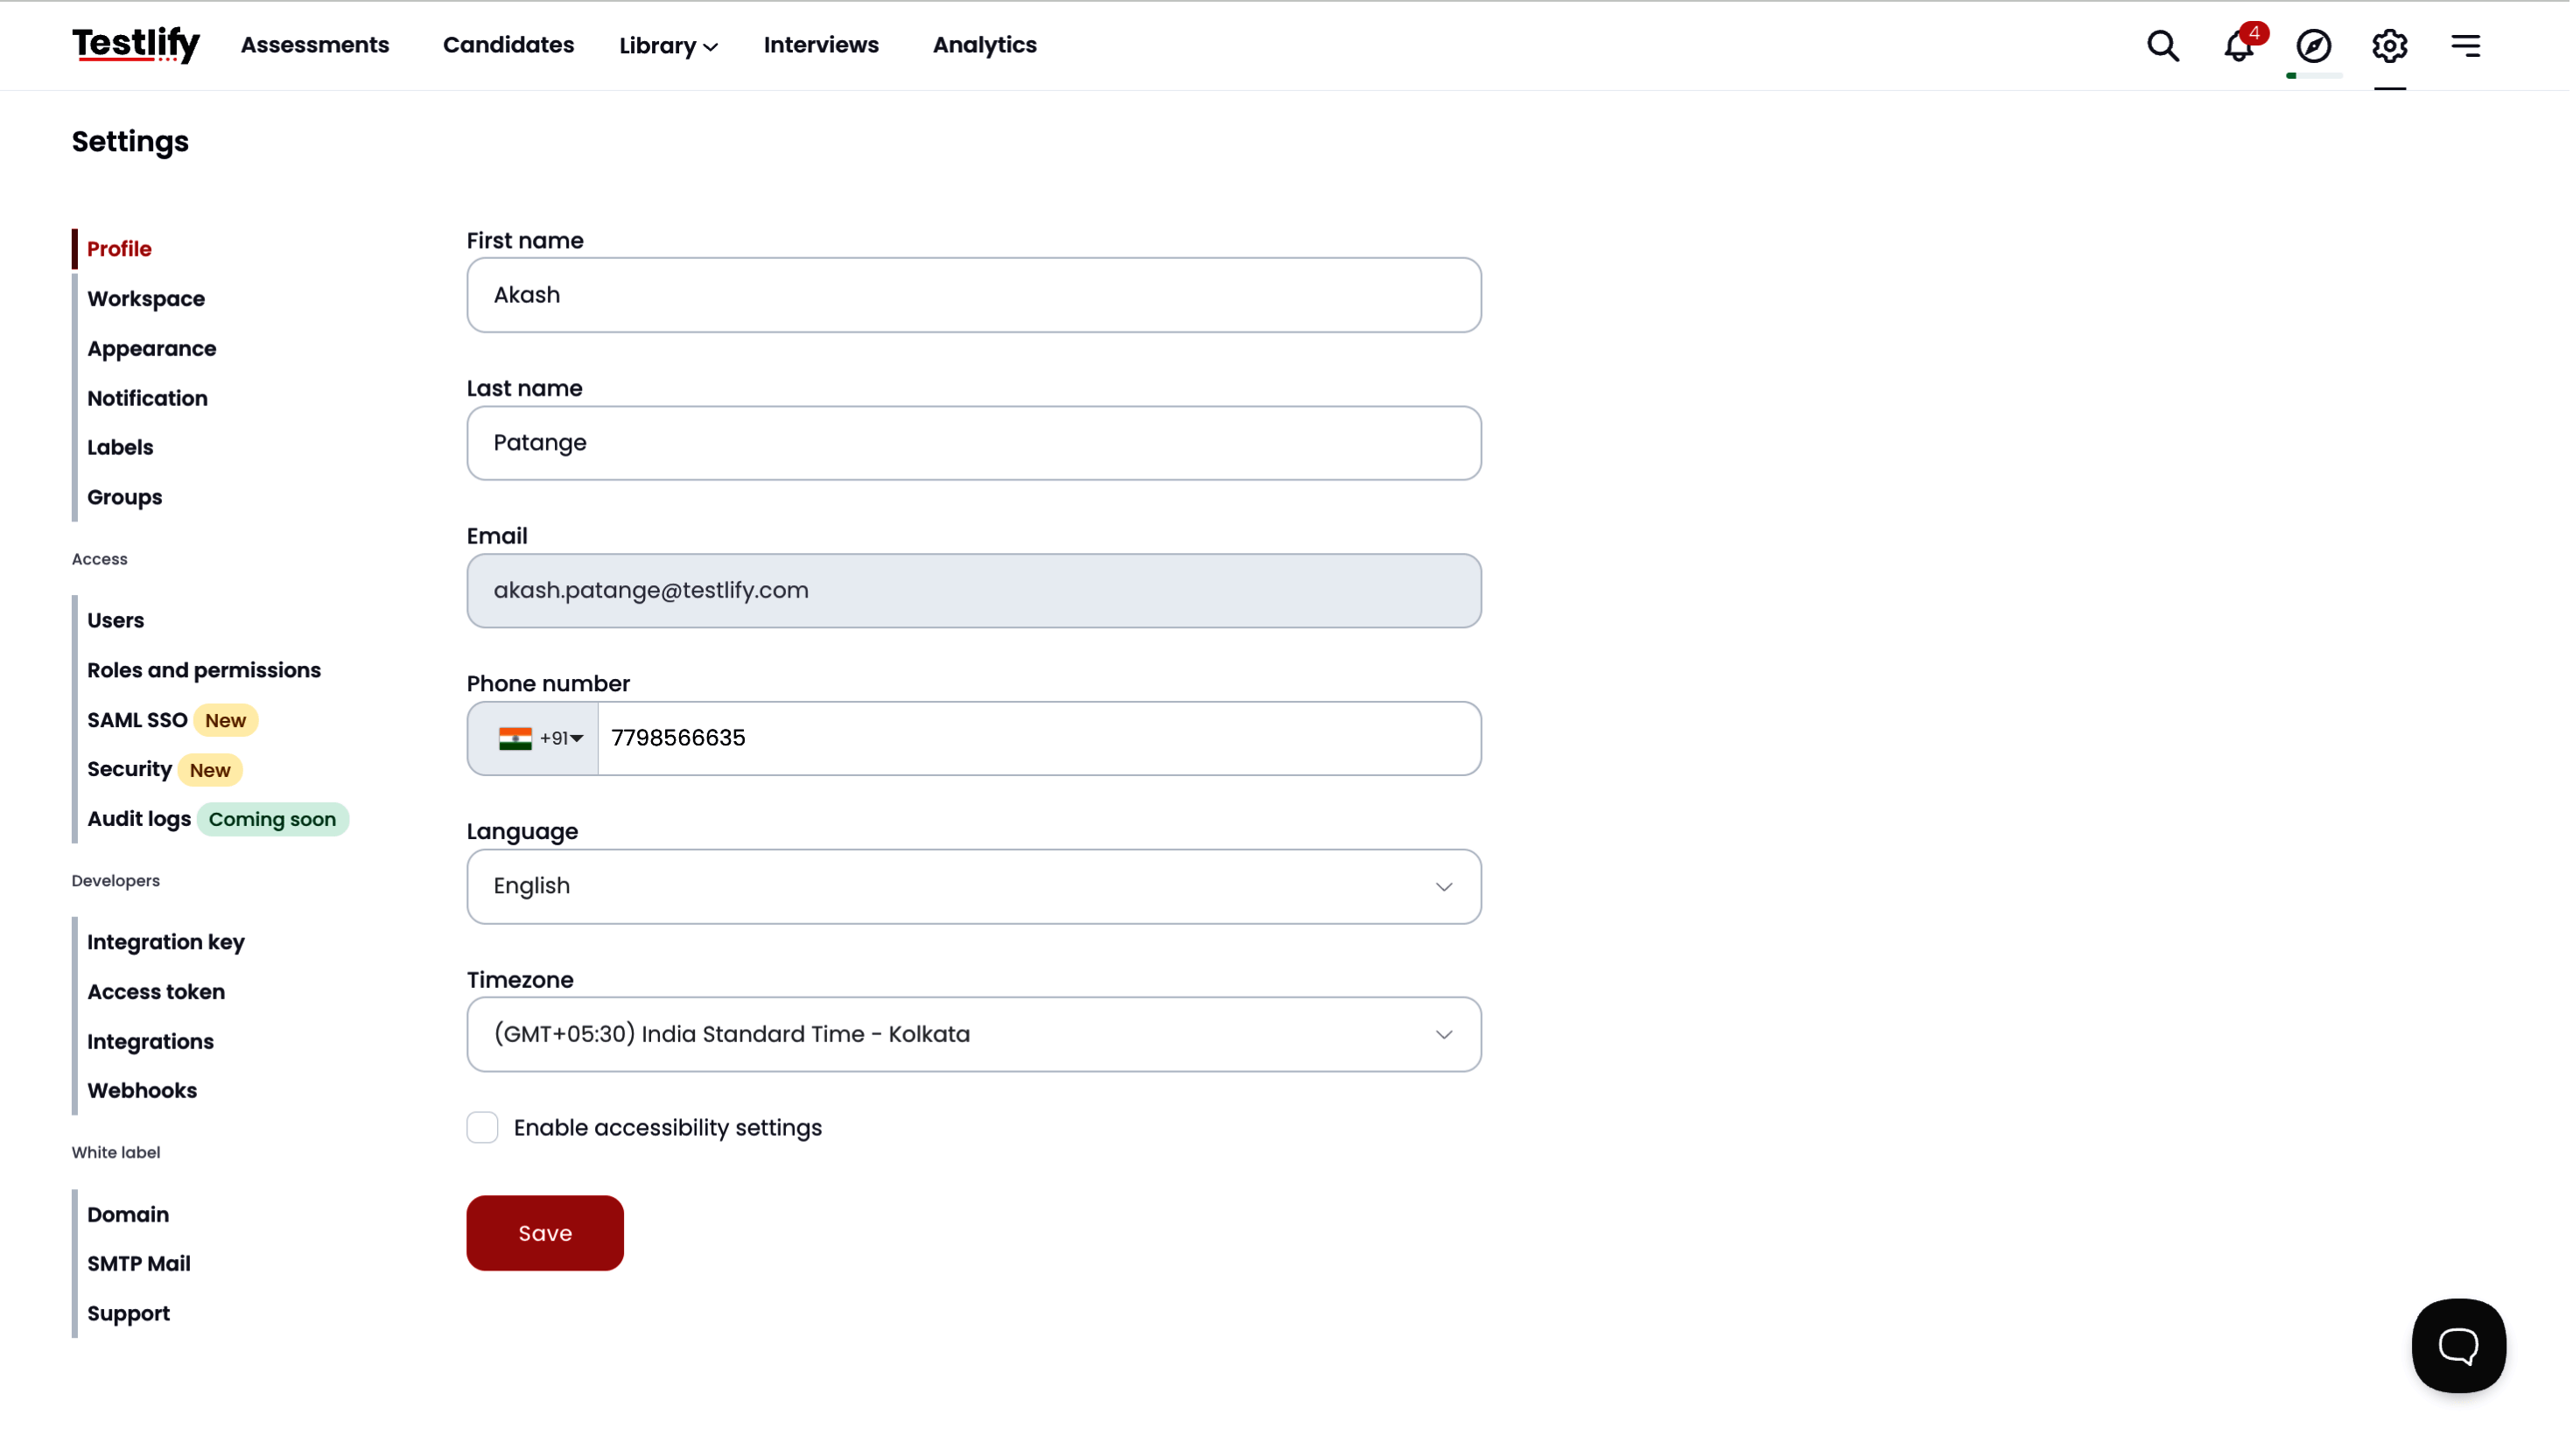
Task: Open Roles and permissions settings
Action: (x=204, y=670)
